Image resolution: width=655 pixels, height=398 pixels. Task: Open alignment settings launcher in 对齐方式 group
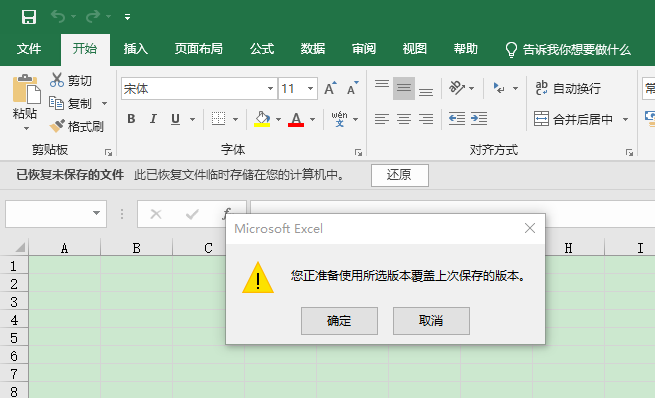point(629,152)
